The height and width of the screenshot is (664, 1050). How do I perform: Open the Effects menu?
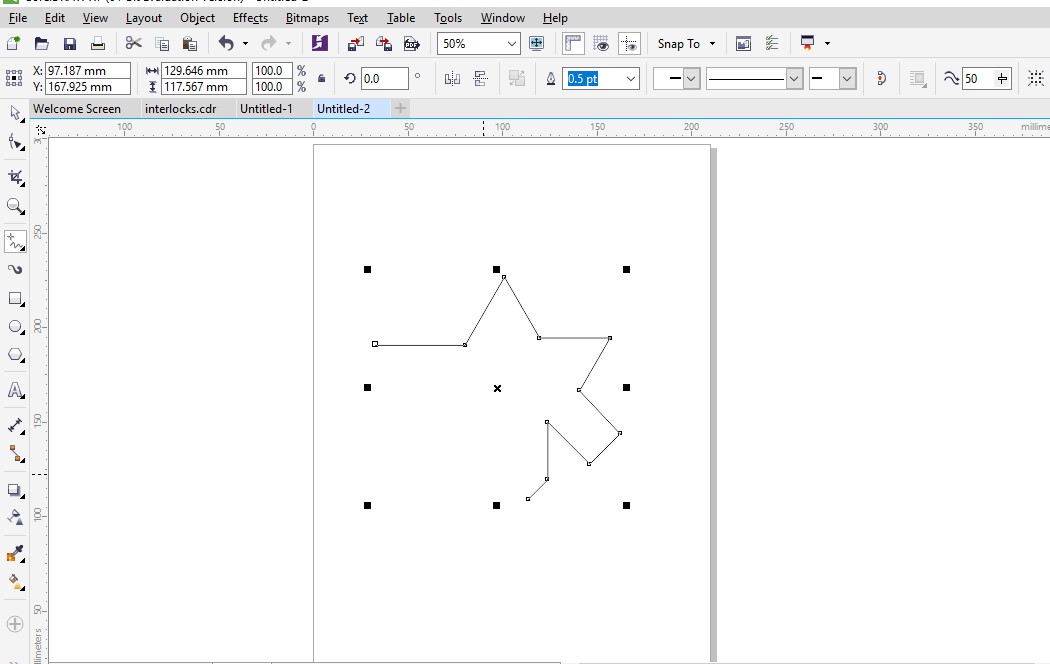coord(250,18)
